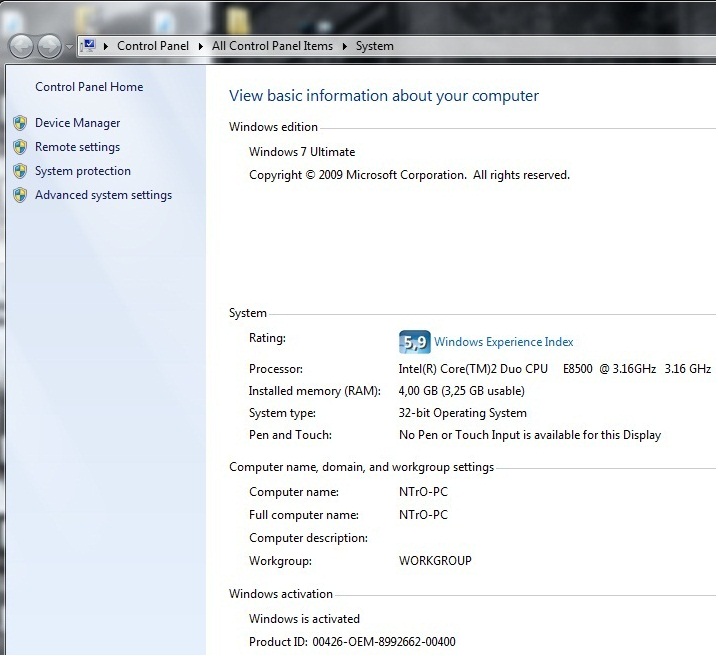Open the recent pages dropdown arrow

[69, 46]
